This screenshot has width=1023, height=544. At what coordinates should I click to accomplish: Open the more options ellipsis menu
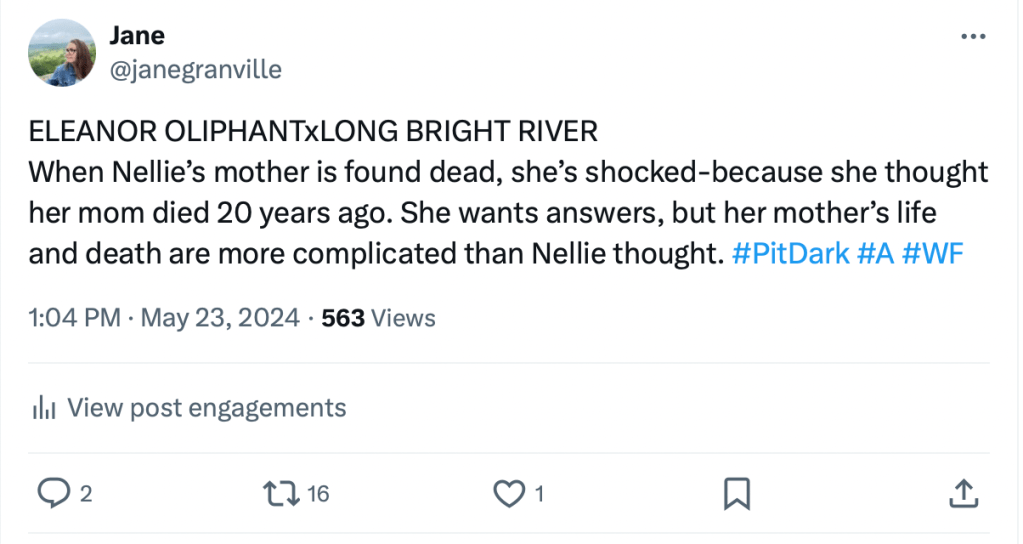(972, 37)
